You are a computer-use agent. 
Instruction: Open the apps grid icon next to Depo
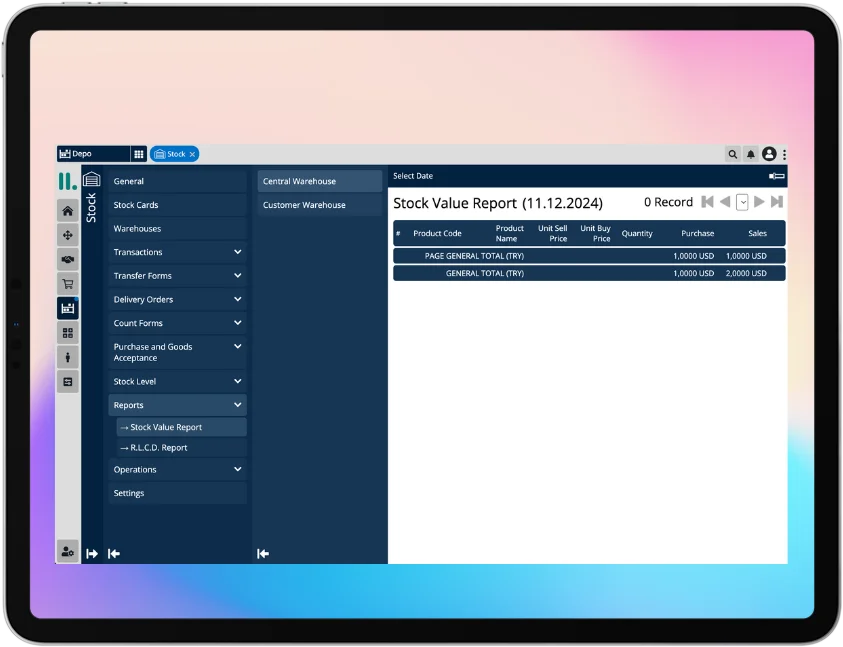(x=137, y=153)
